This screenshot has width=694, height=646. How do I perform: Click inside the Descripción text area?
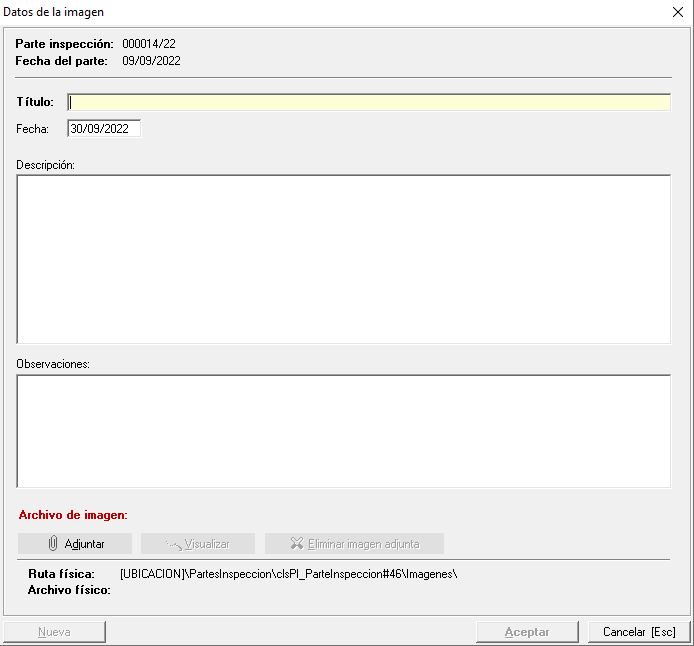(x=343, y=259)
